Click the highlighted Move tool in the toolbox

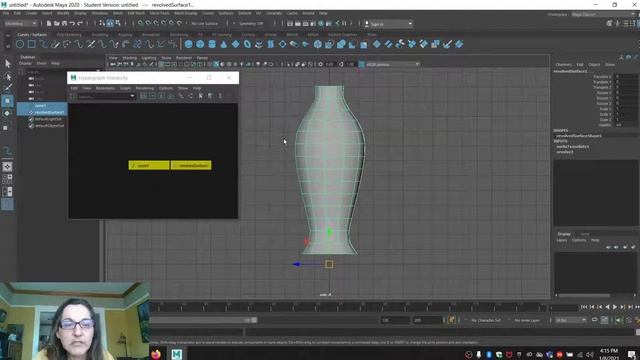[7, 100]
